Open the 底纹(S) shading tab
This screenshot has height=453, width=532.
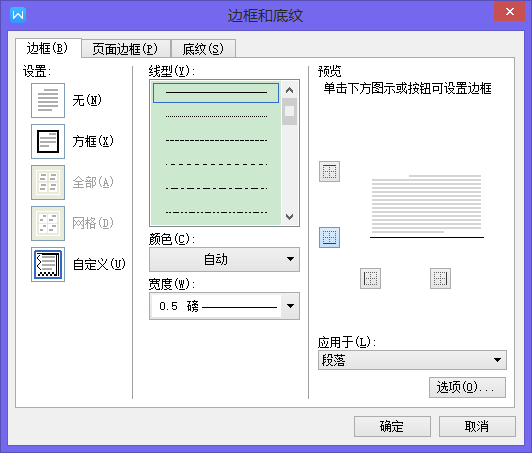click(203, 49)
